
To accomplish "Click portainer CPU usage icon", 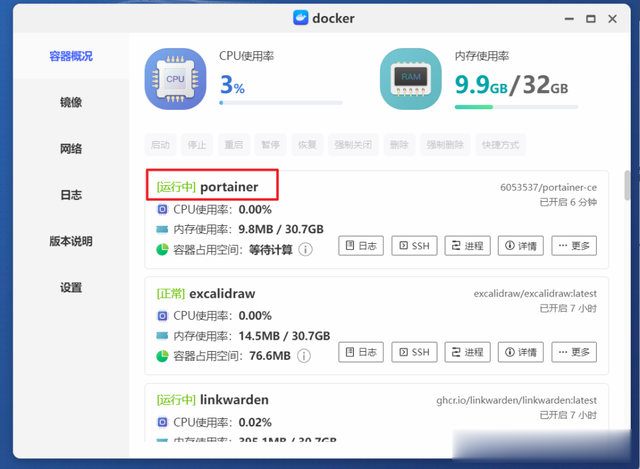I will pos(162,209).
